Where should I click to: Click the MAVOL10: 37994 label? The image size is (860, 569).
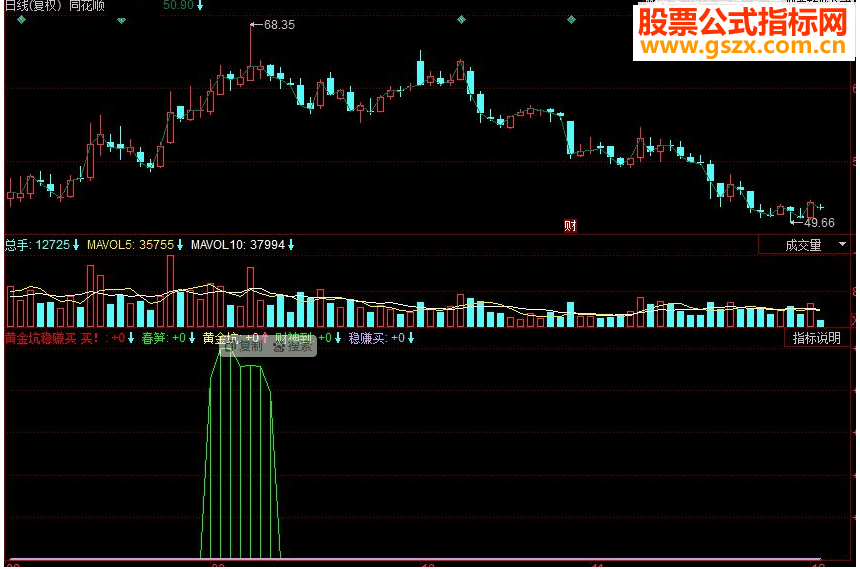242,245
